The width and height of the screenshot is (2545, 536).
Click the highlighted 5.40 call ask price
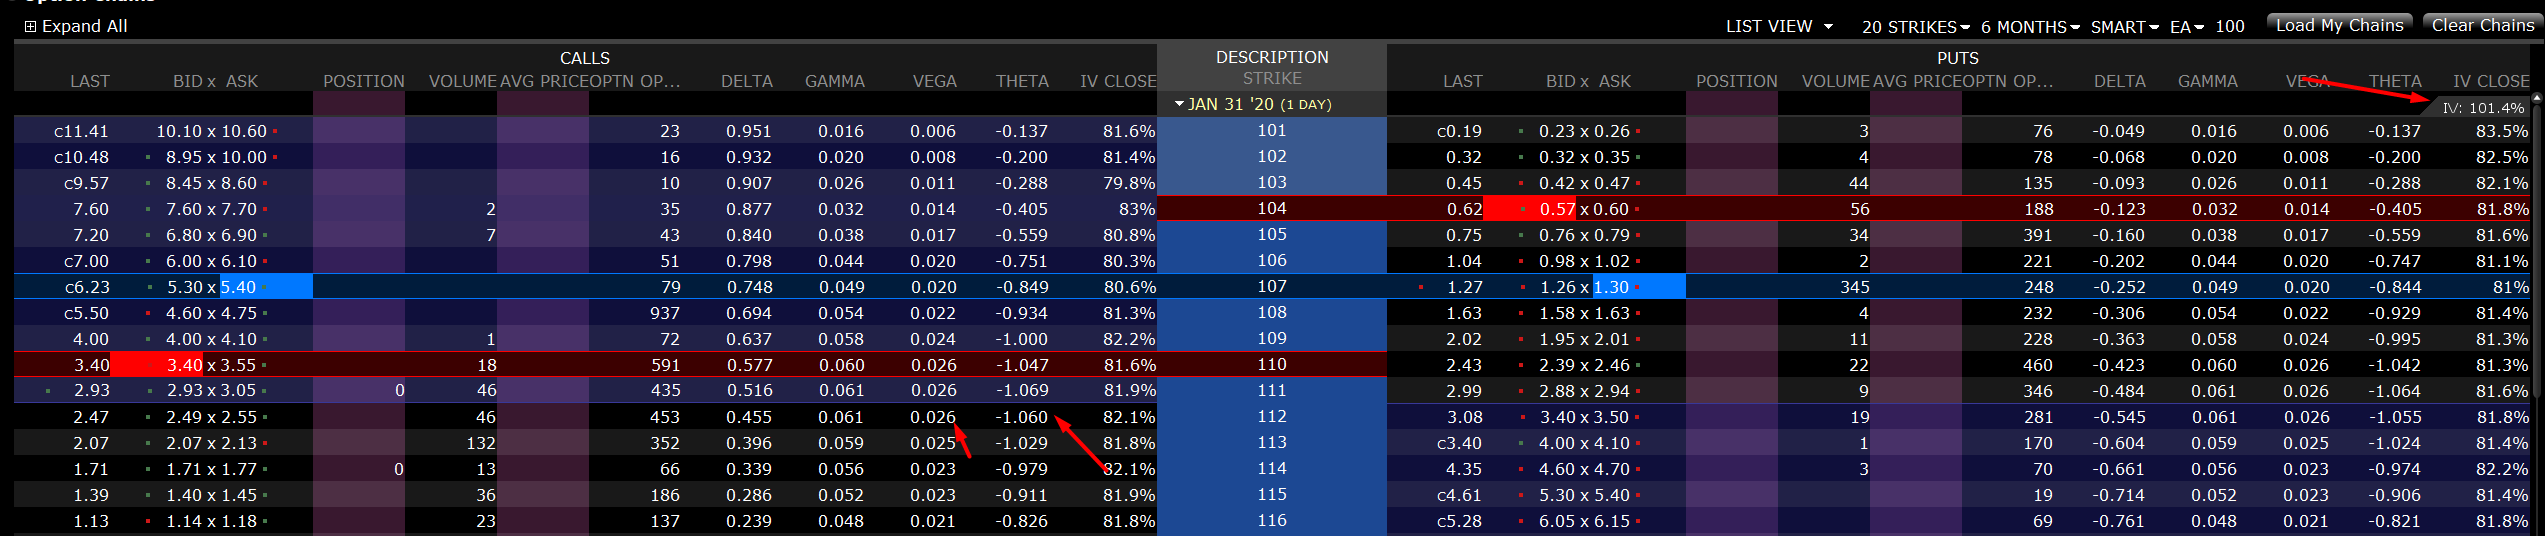tap(239, 287)
